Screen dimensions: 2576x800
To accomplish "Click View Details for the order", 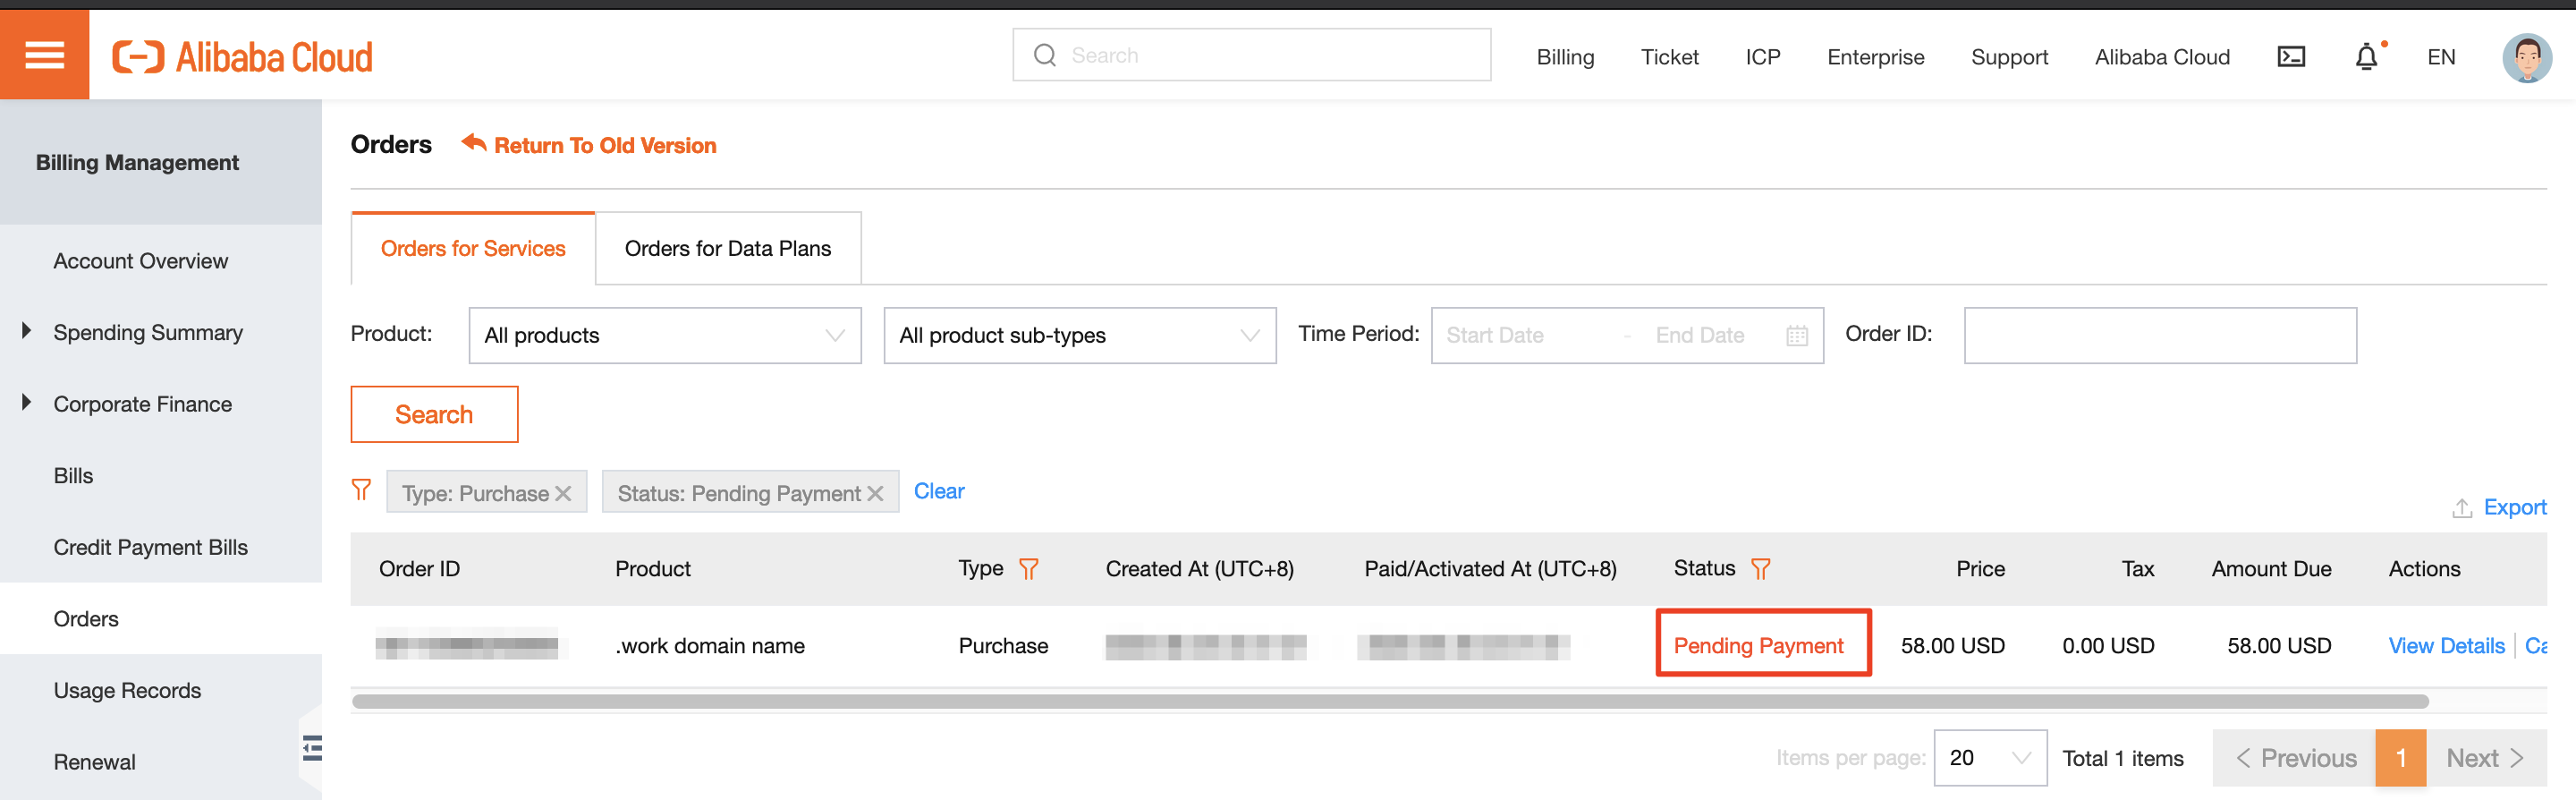I will [2446, 646].
